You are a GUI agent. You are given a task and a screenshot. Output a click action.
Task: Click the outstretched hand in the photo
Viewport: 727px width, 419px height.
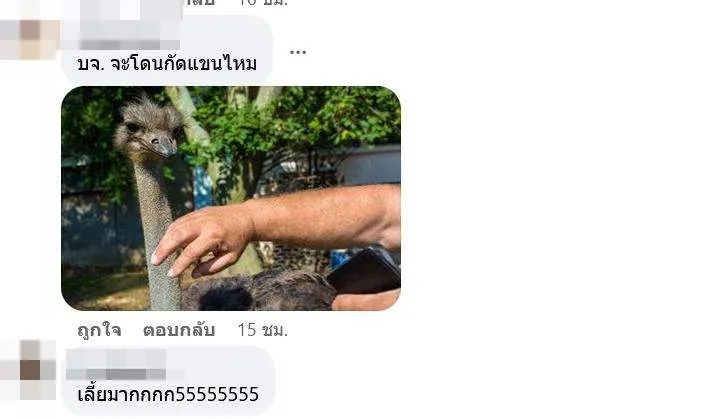[203, 242]
